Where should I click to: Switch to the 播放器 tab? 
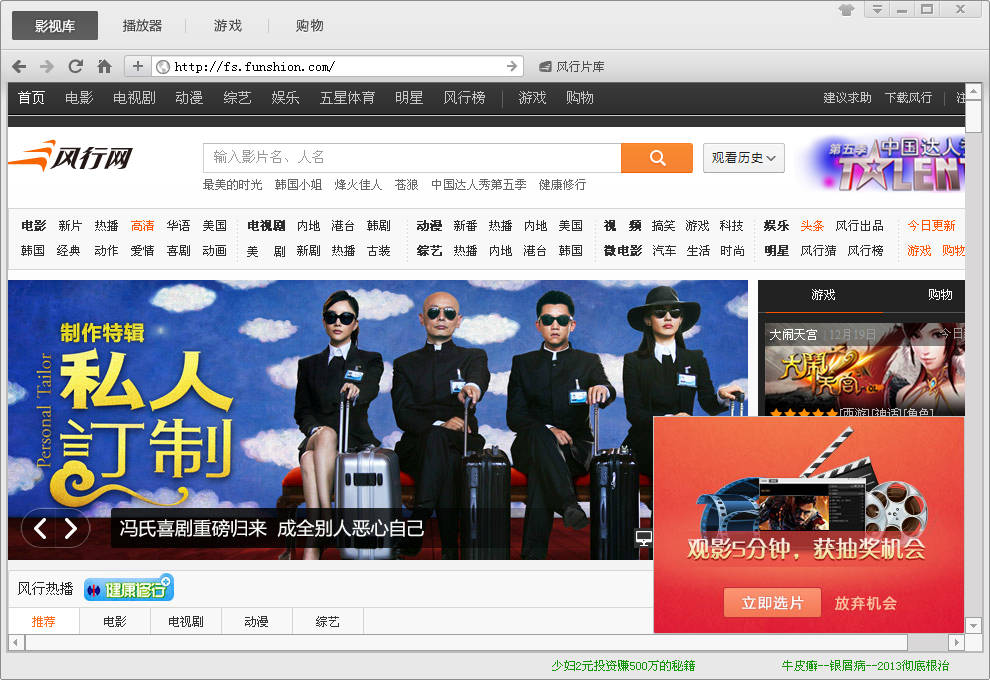(142, 26)
